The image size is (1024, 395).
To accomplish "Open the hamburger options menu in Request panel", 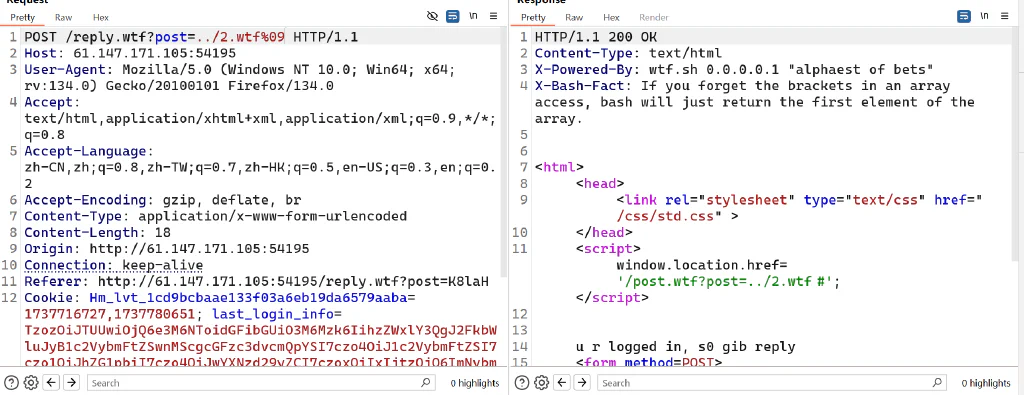I will (494, 16).
